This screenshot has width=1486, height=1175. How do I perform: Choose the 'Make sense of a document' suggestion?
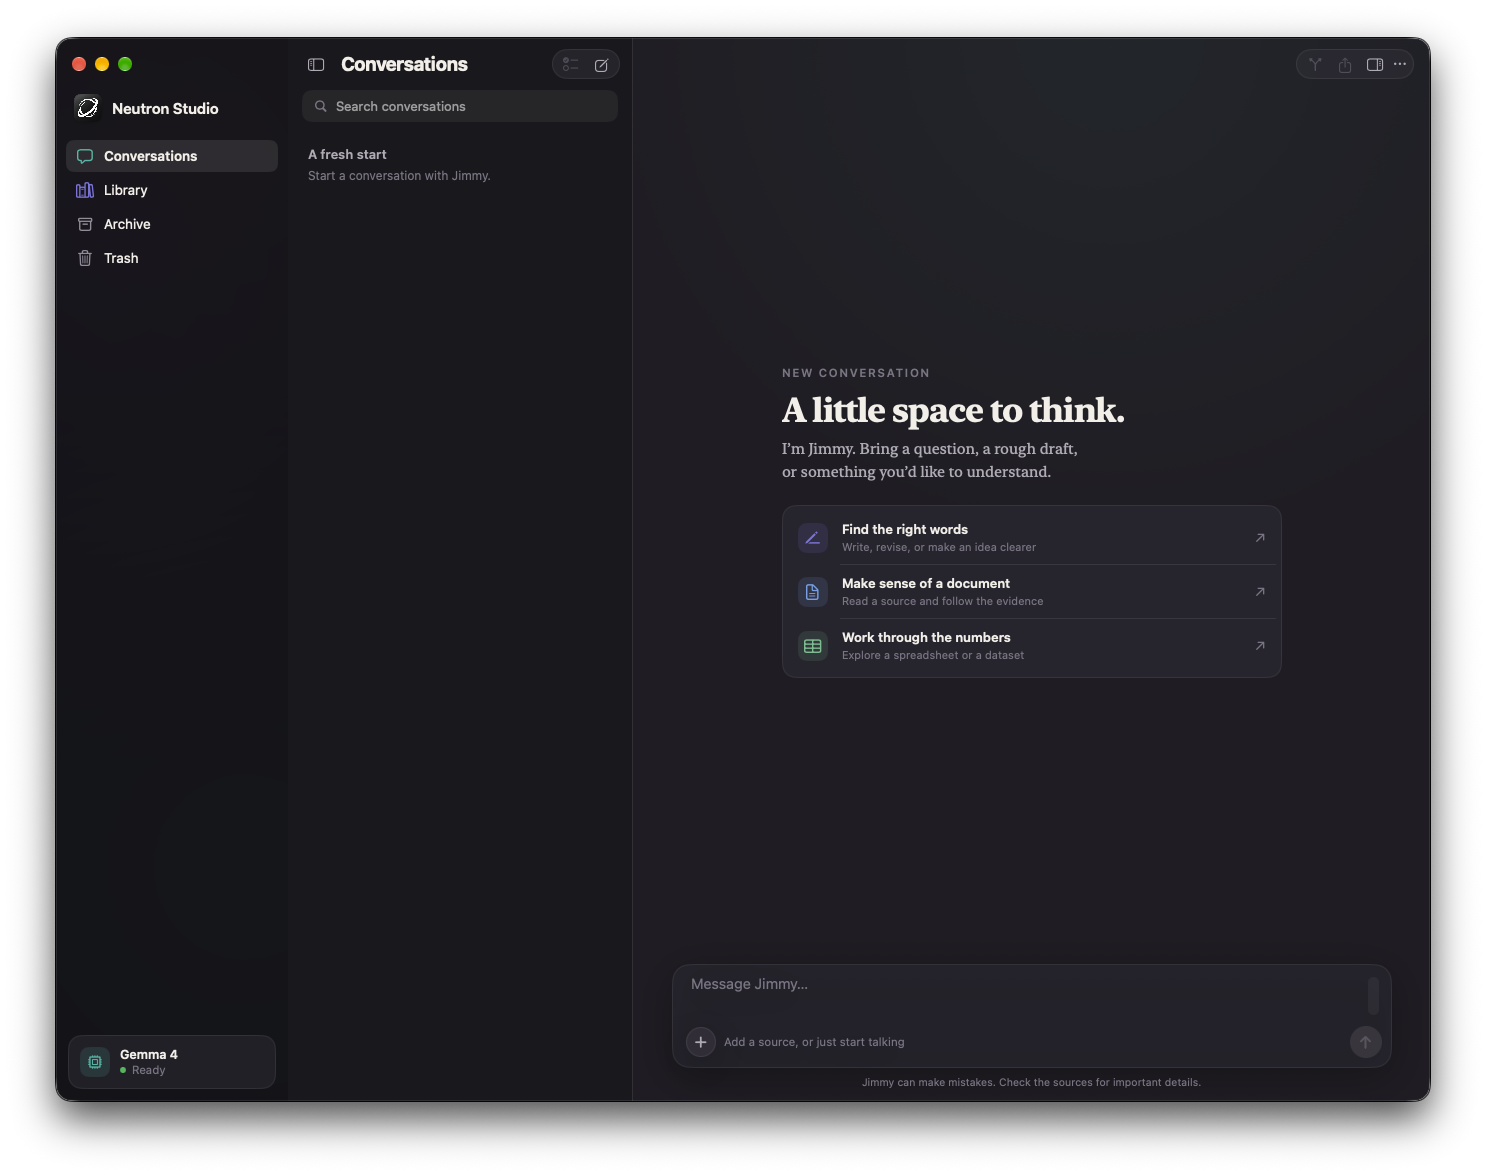1032,592
